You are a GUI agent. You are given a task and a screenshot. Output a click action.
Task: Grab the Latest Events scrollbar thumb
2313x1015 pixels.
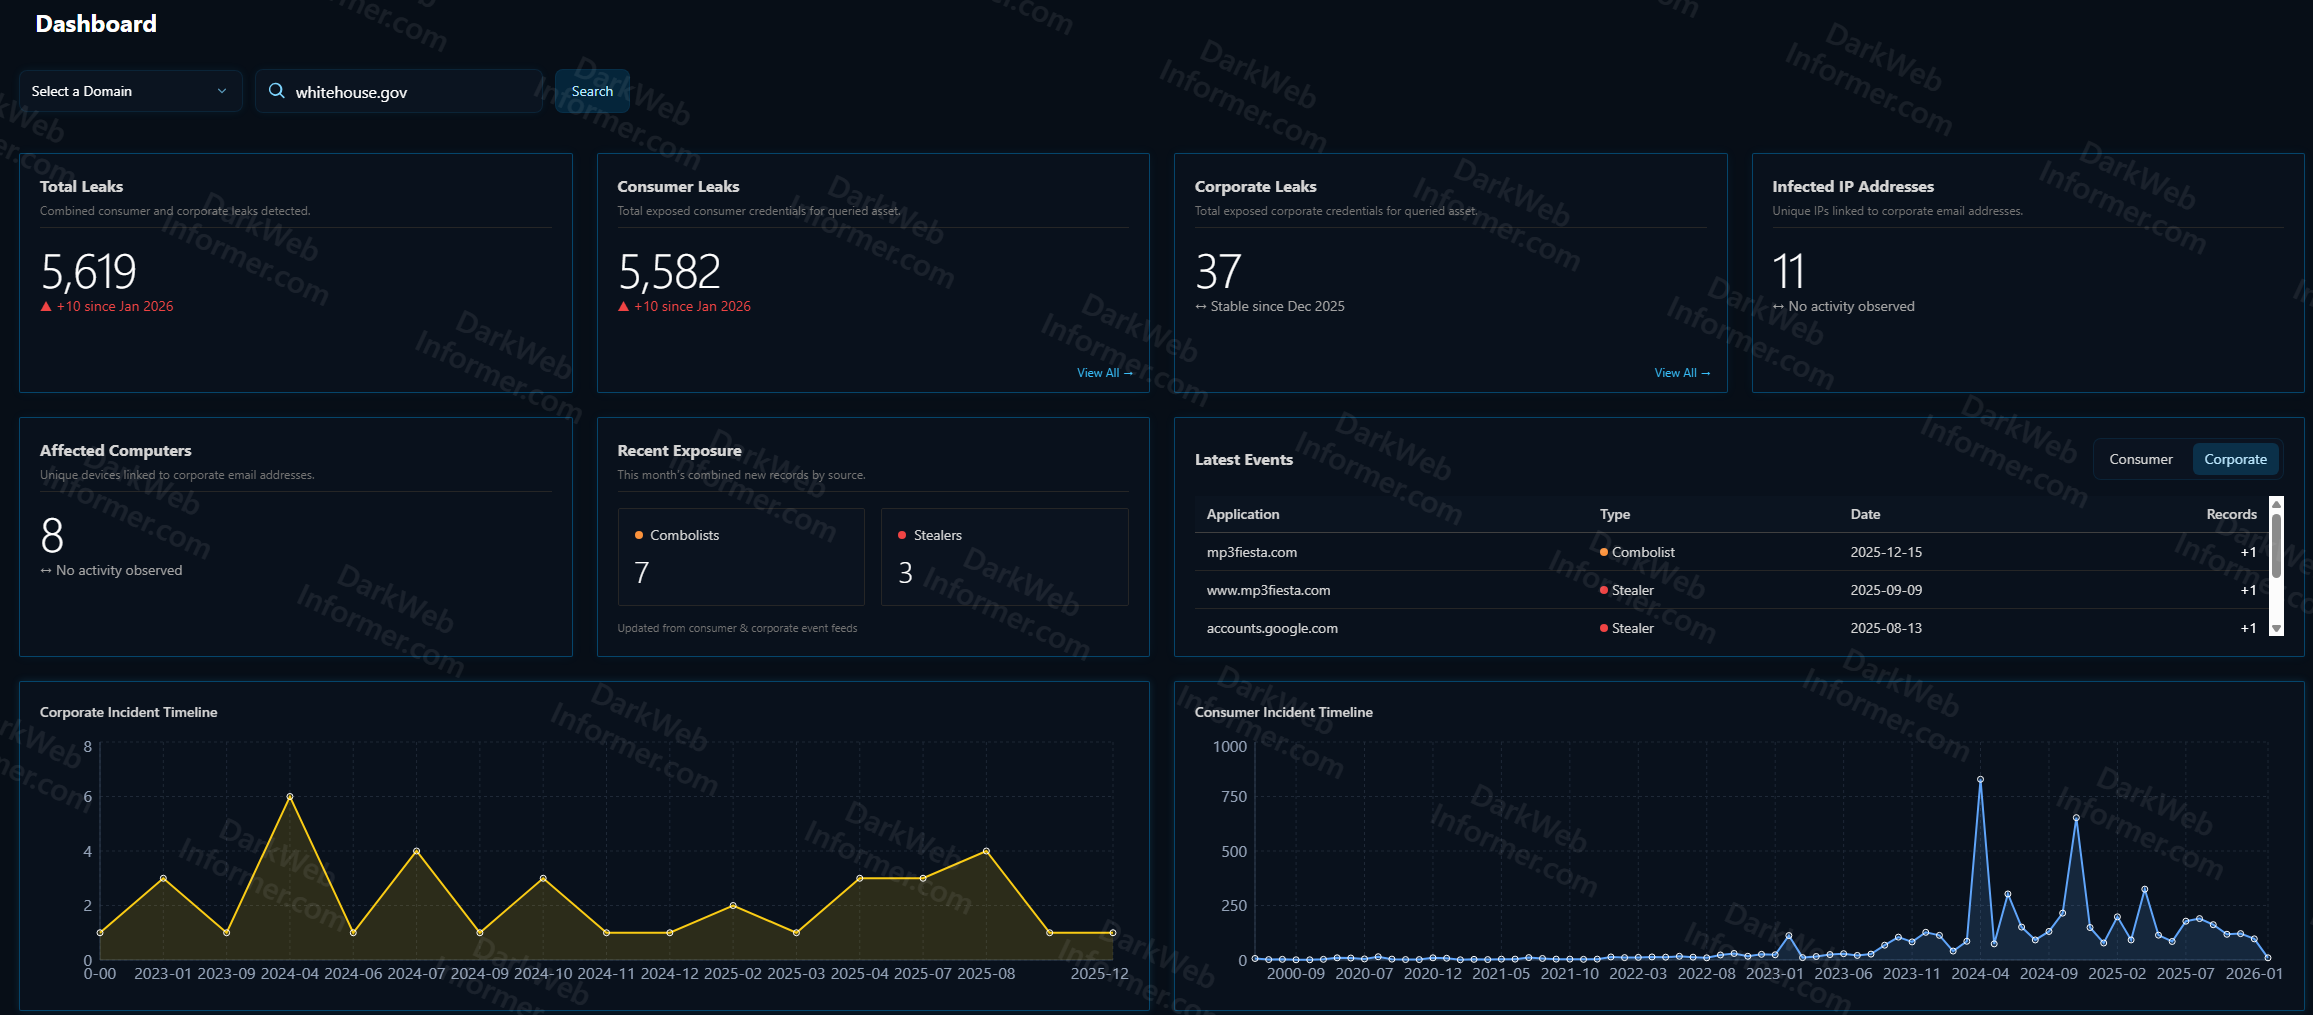tap(2276, 546)
